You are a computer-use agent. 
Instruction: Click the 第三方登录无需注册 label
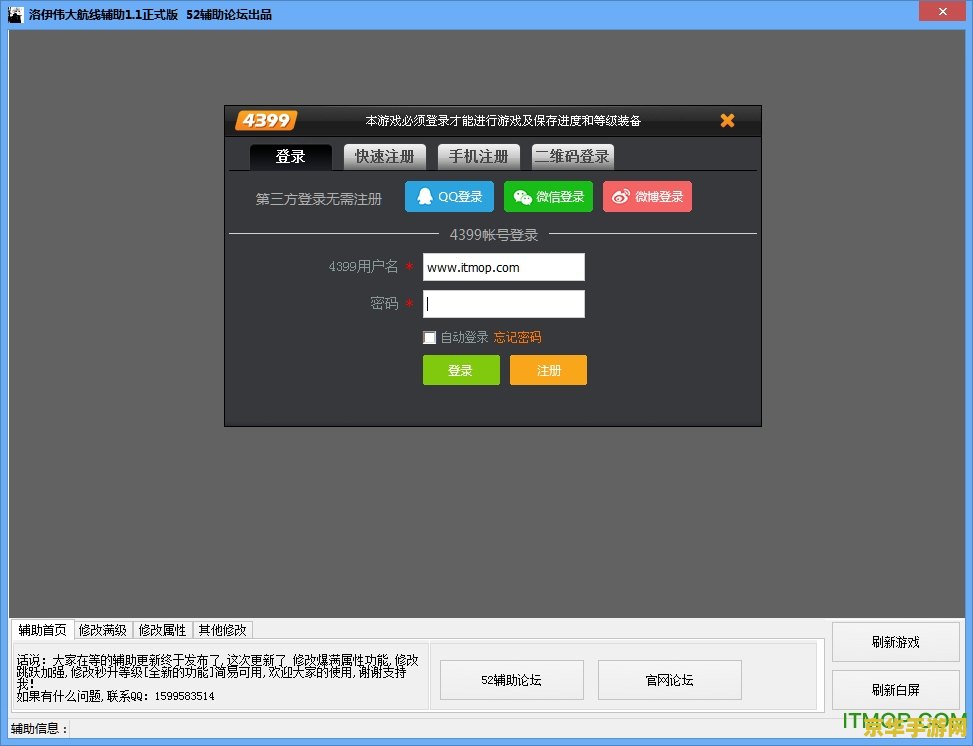click(318, 199)
